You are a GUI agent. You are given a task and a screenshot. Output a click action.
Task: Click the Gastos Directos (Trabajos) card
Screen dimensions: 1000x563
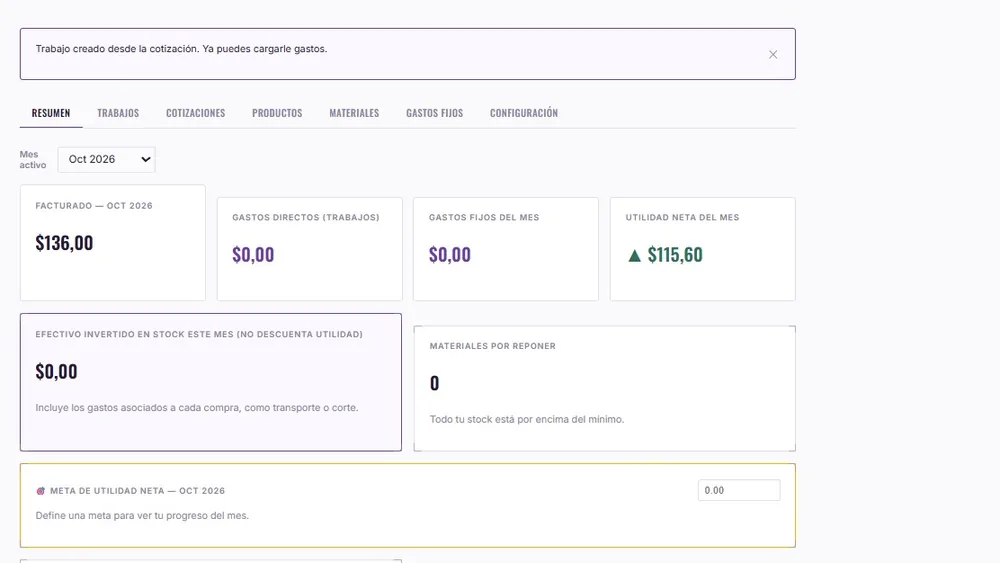click(x=309, y=249)
